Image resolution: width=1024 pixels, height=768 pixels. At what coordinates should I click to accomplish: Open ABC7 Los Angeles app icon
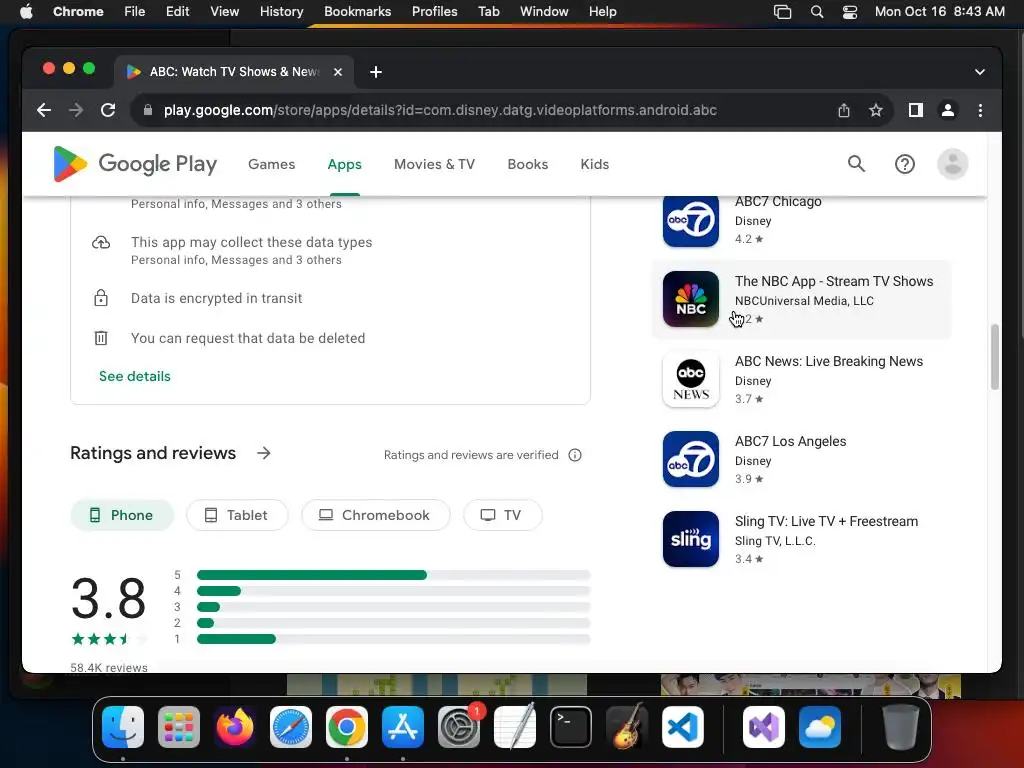[x=690, y=459]
